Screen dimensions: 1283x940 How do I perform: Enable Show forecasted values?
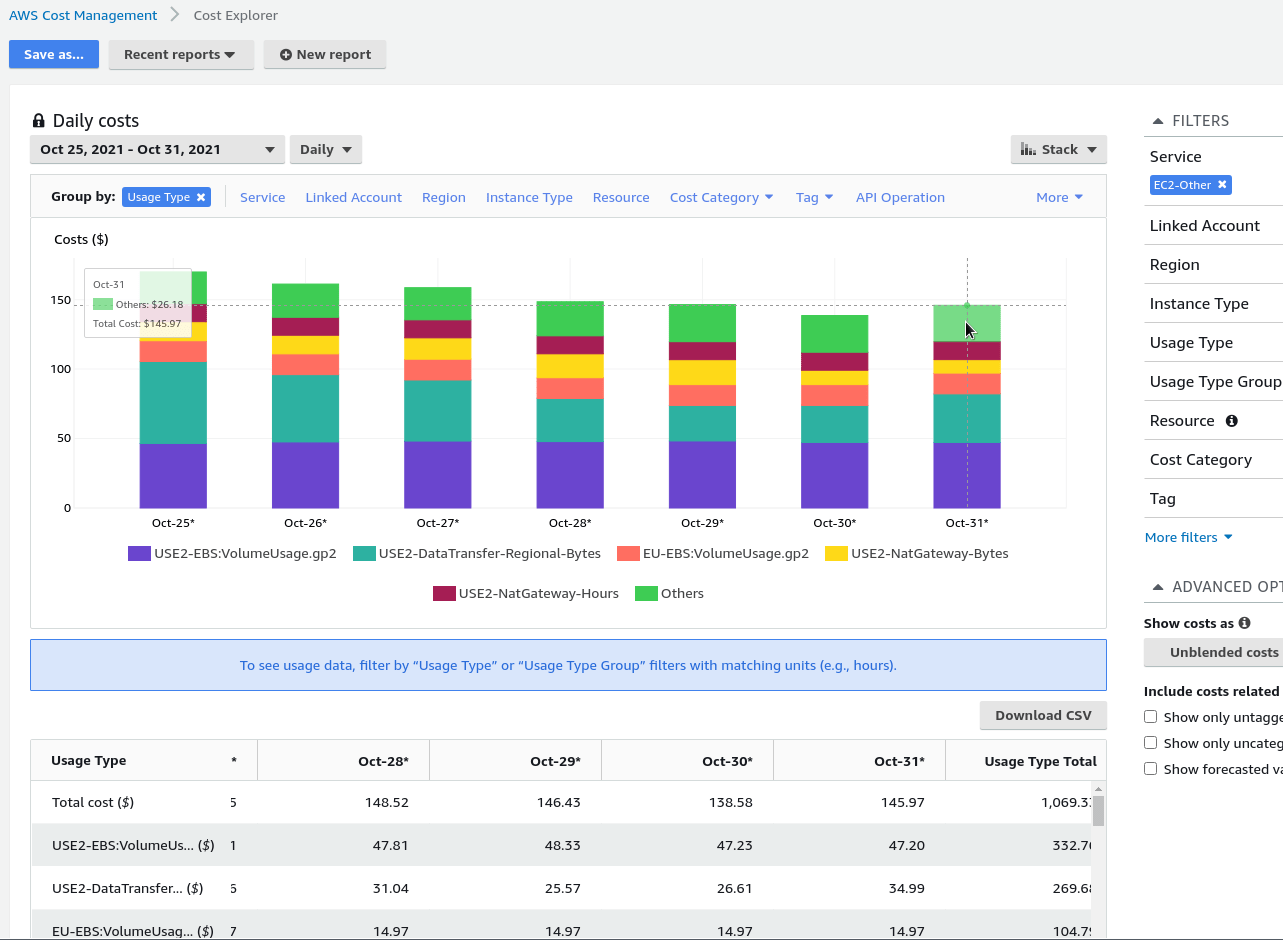coord(1150,769)
